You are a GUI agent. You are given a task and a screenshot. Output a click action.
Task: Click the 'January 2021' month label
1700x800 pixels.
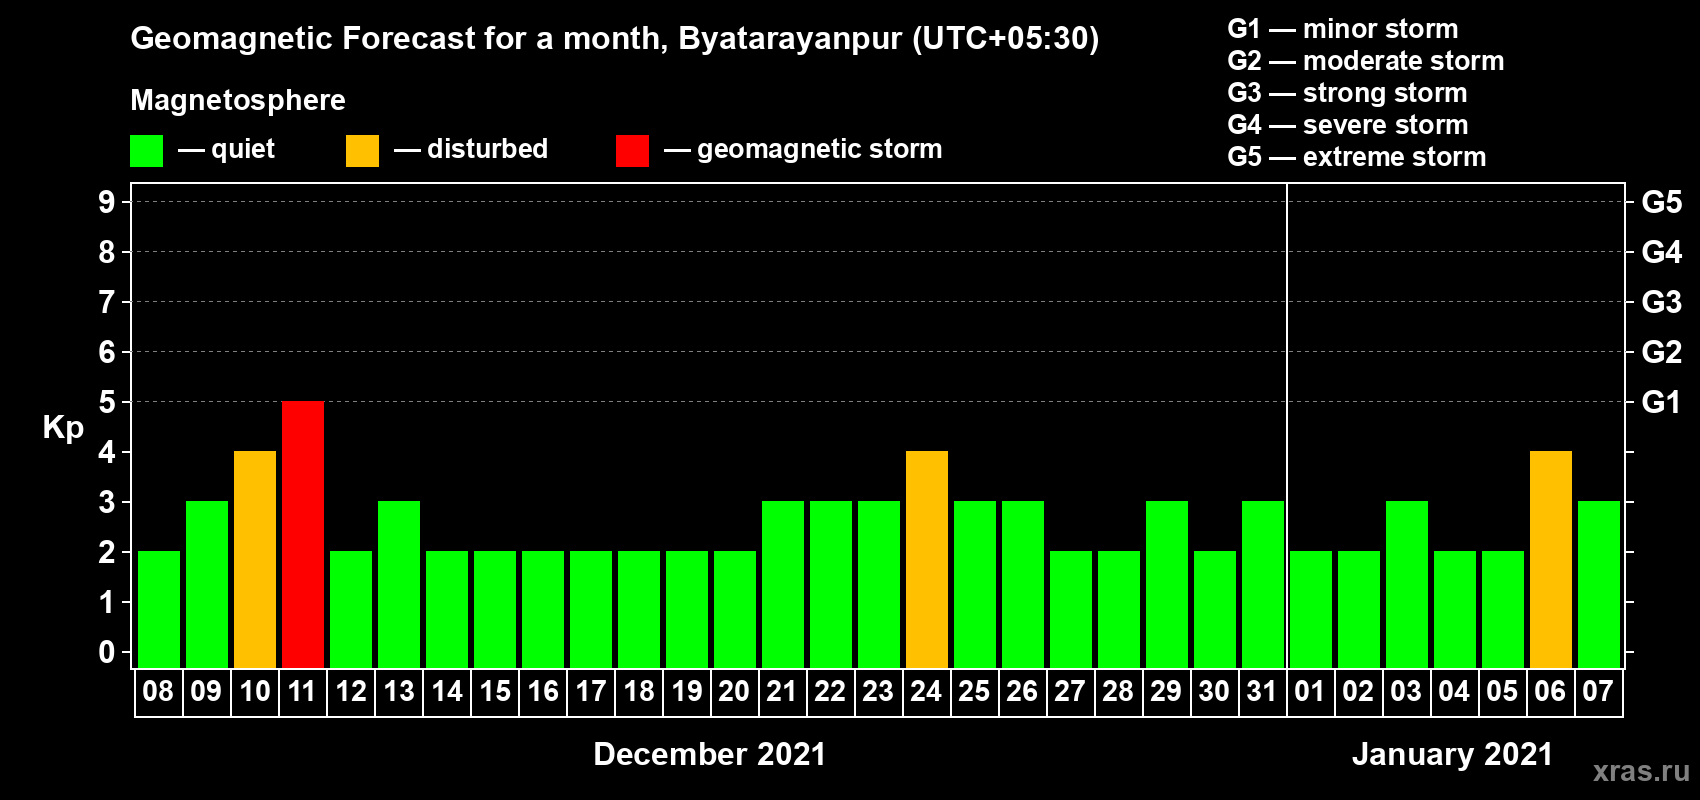tap(1453, 754)
